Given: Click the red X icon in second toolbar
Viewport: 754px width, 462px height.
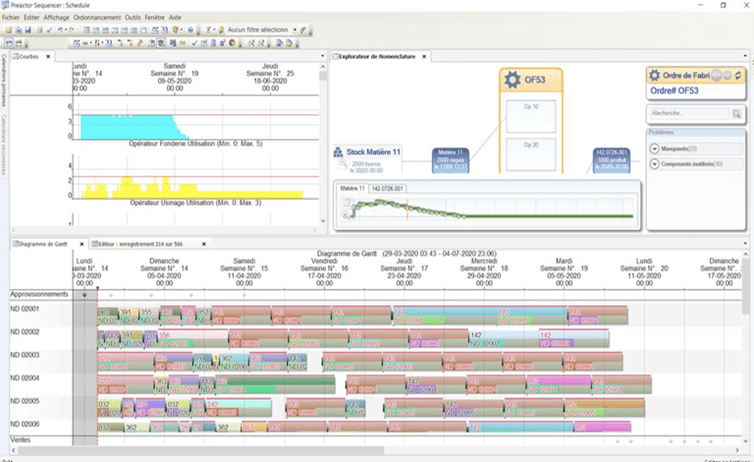Looking at the screenshot, I should coord(140,43).
